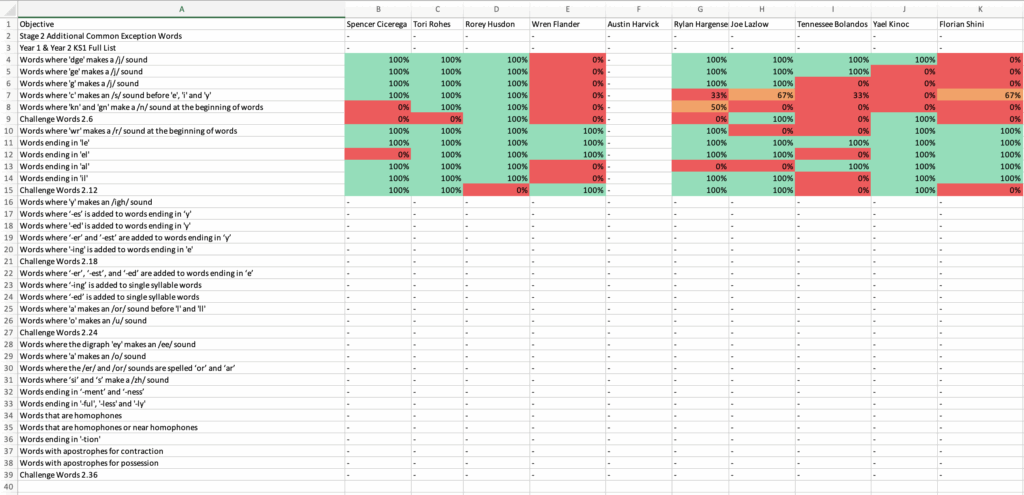Select the 67% cell in Joe Lazlow's column

[762, 94]
